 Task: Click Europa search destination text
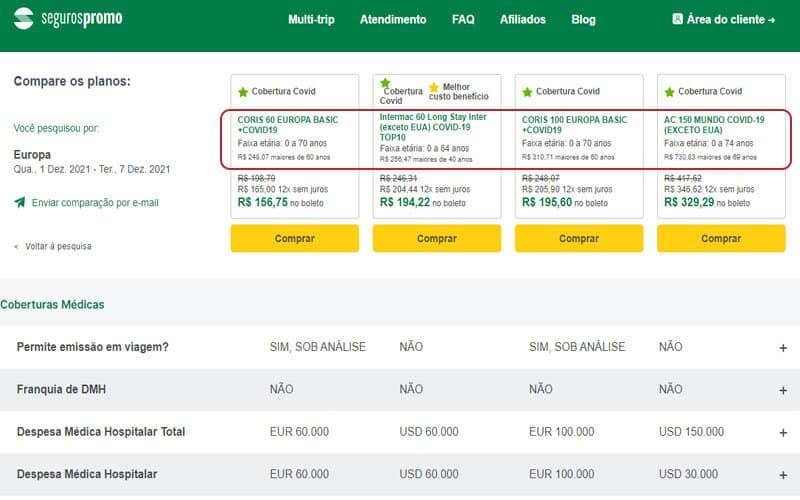tap(32, 155)
